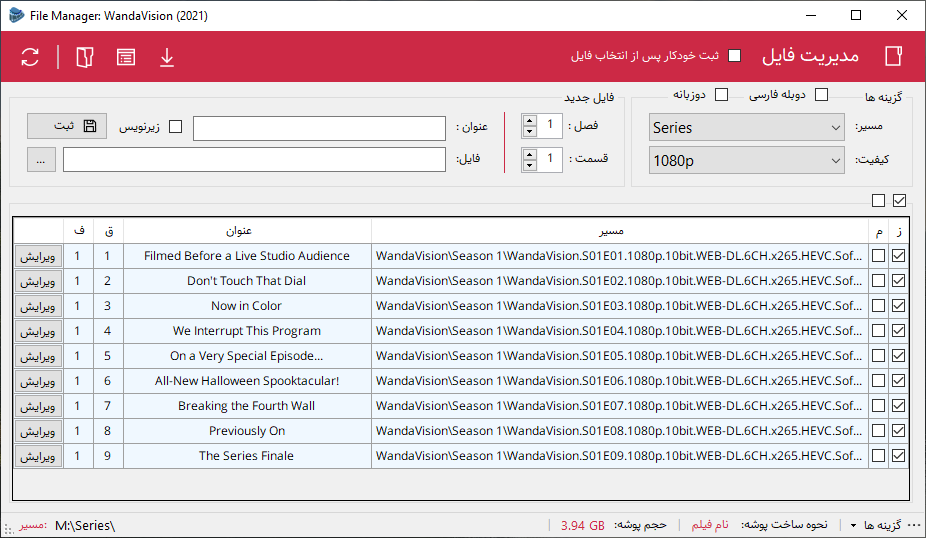Click the عنوان column header

point(247,231)
